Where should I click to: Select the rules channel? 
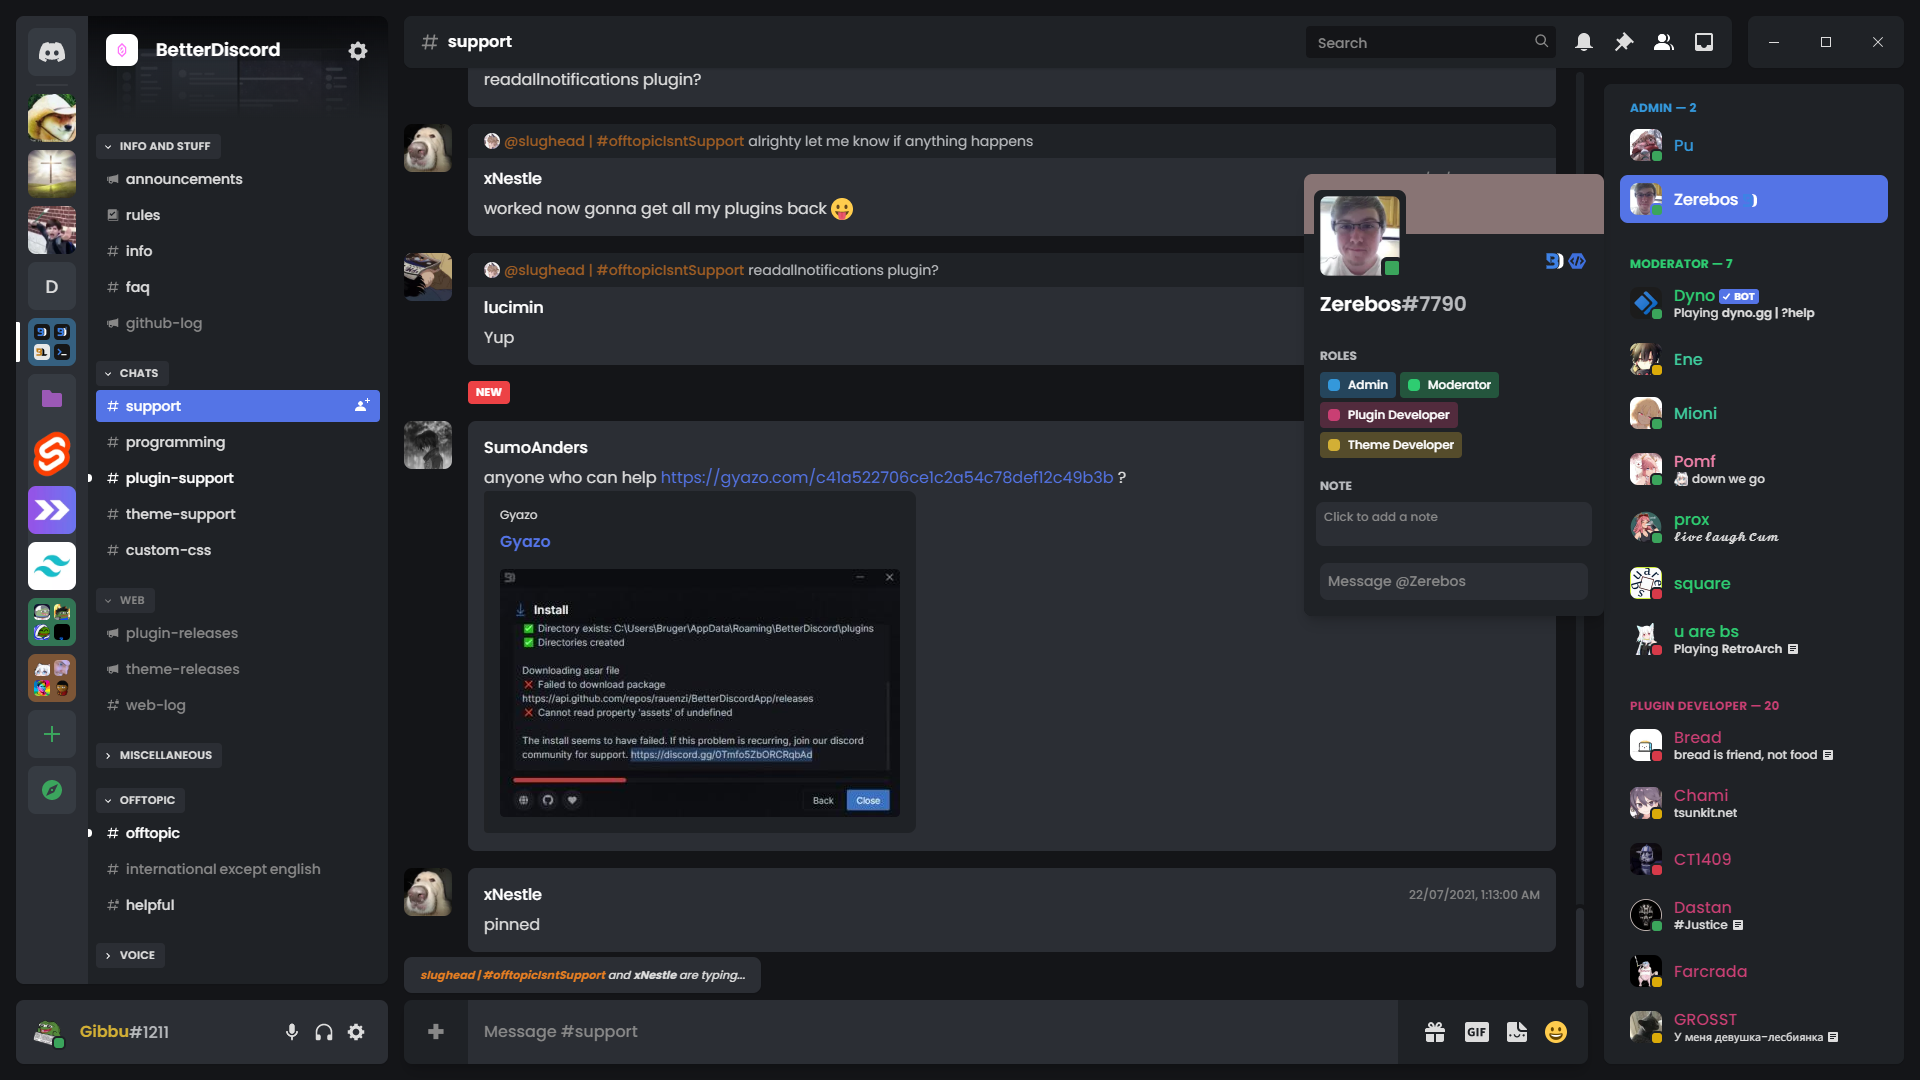pyautogui.click(x=238, y=215)
